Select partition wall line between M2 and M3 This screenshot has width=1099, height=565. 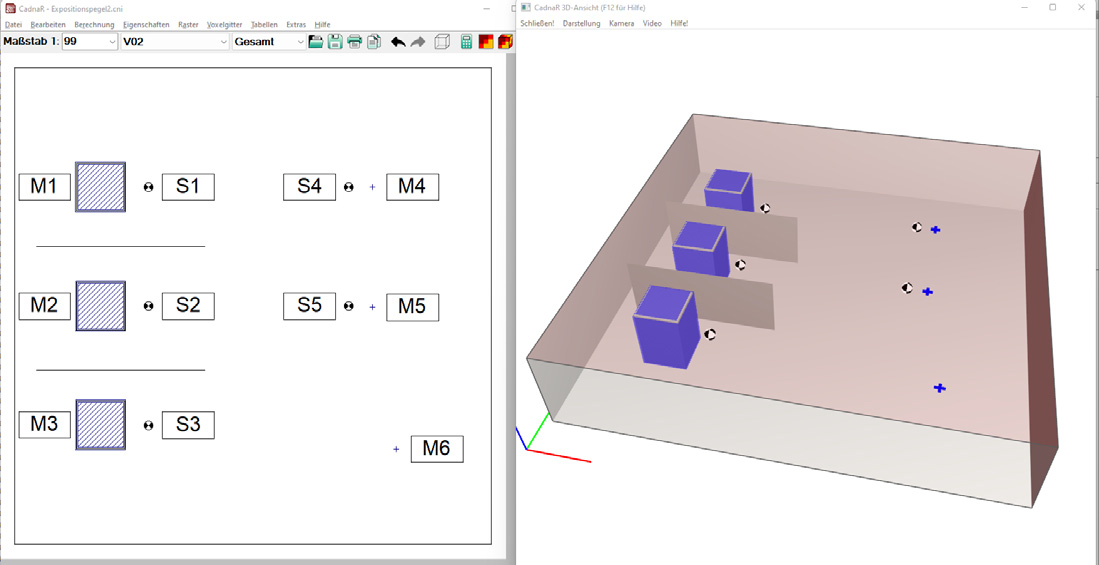click(x=121, y=369)
